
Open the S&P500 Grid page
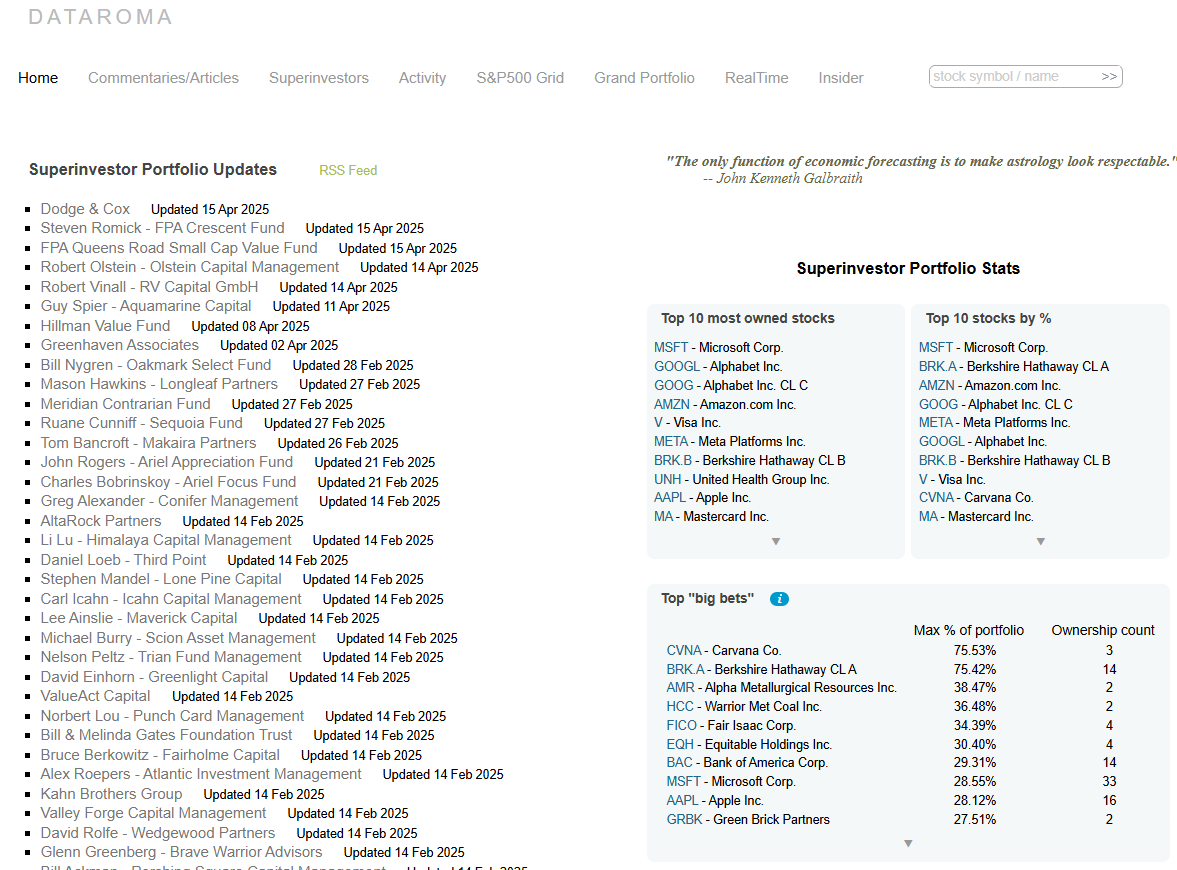(519, 78)
